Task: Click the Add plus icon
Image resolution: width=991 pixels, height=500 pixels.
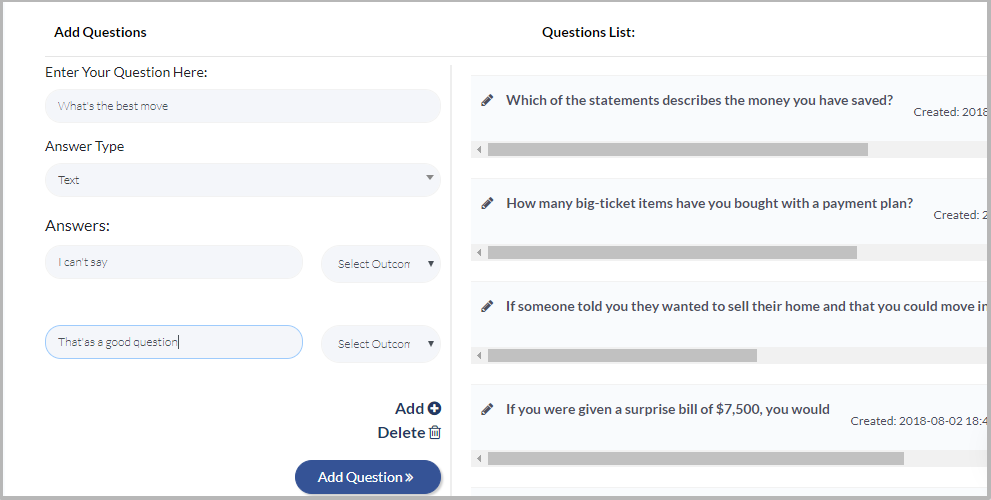Action: [x=434, y=408]
